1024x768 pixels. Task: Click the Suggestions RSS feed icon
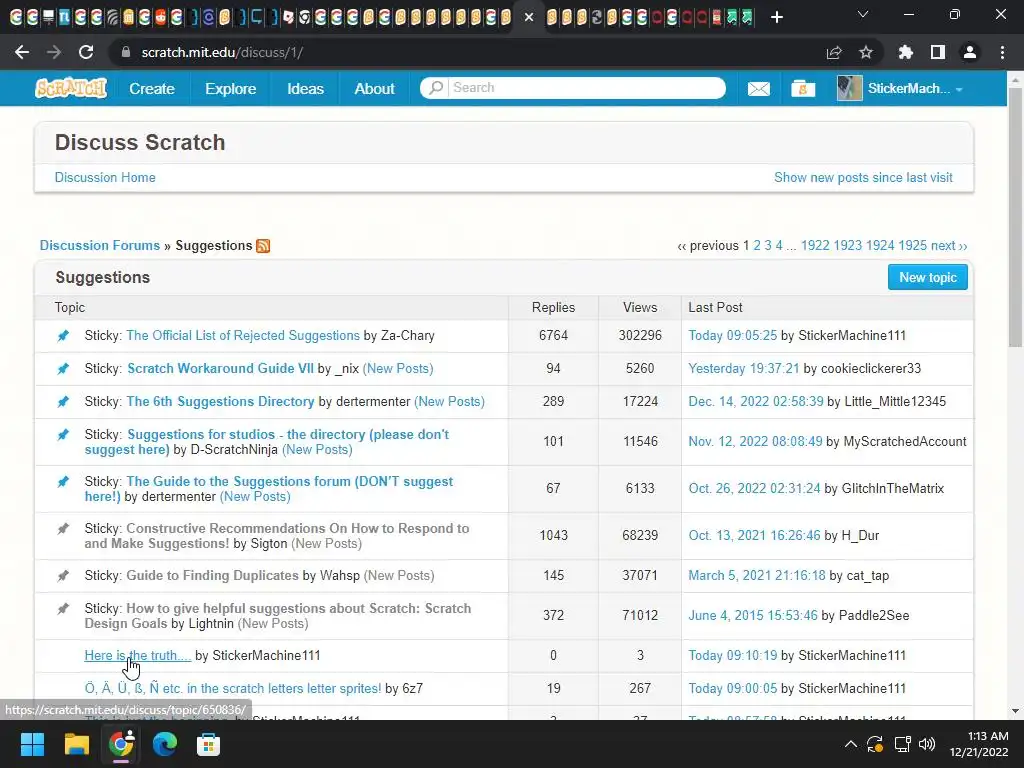263,246
